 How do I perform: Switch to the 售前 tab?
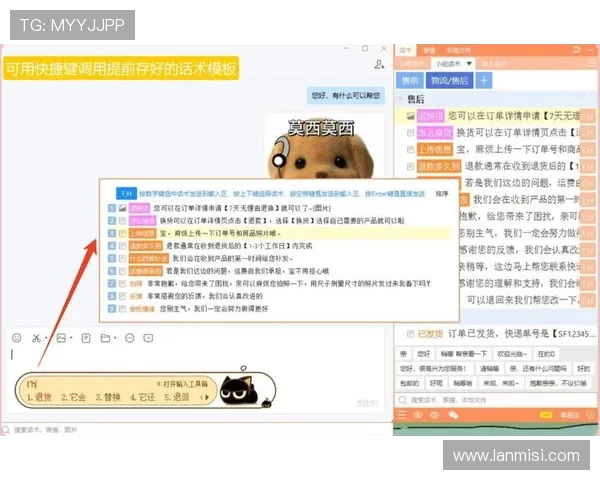pos(410,80)
